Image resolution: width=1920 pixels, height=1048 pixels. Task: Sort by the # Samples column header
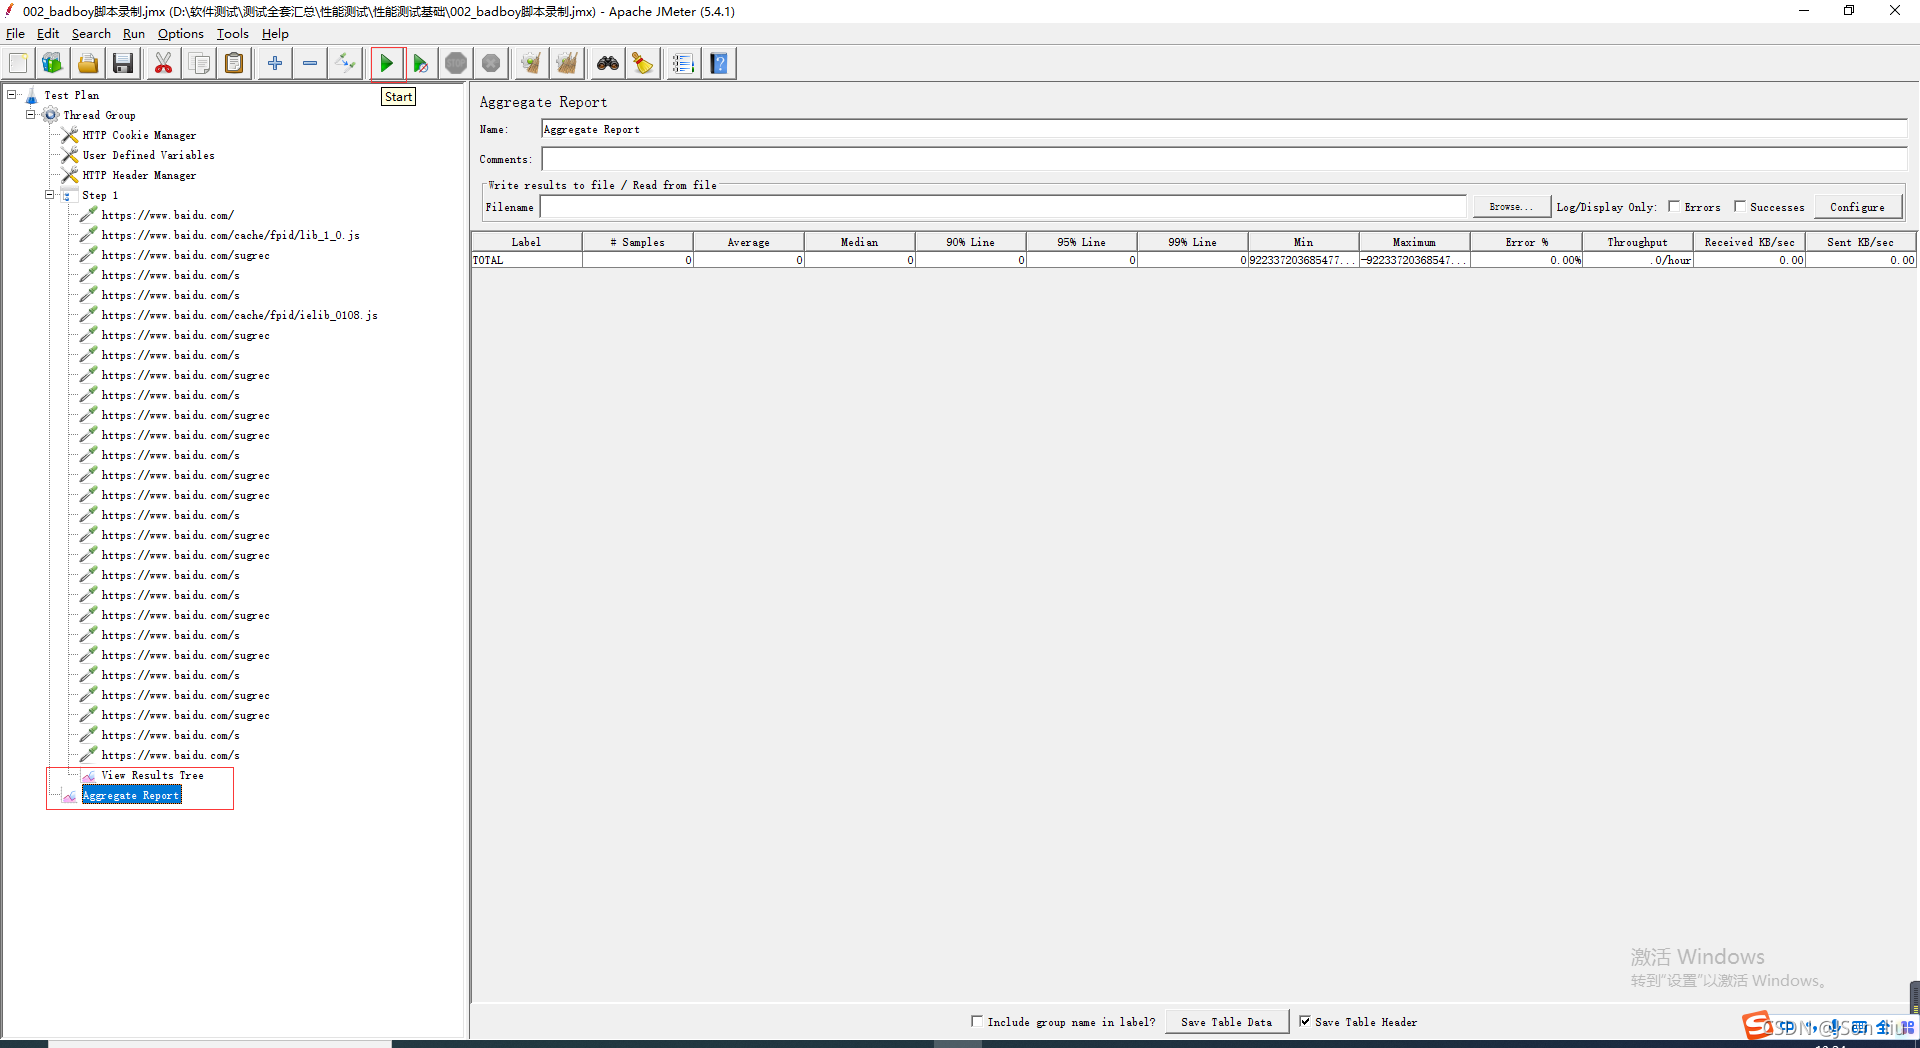pos(637,242)
